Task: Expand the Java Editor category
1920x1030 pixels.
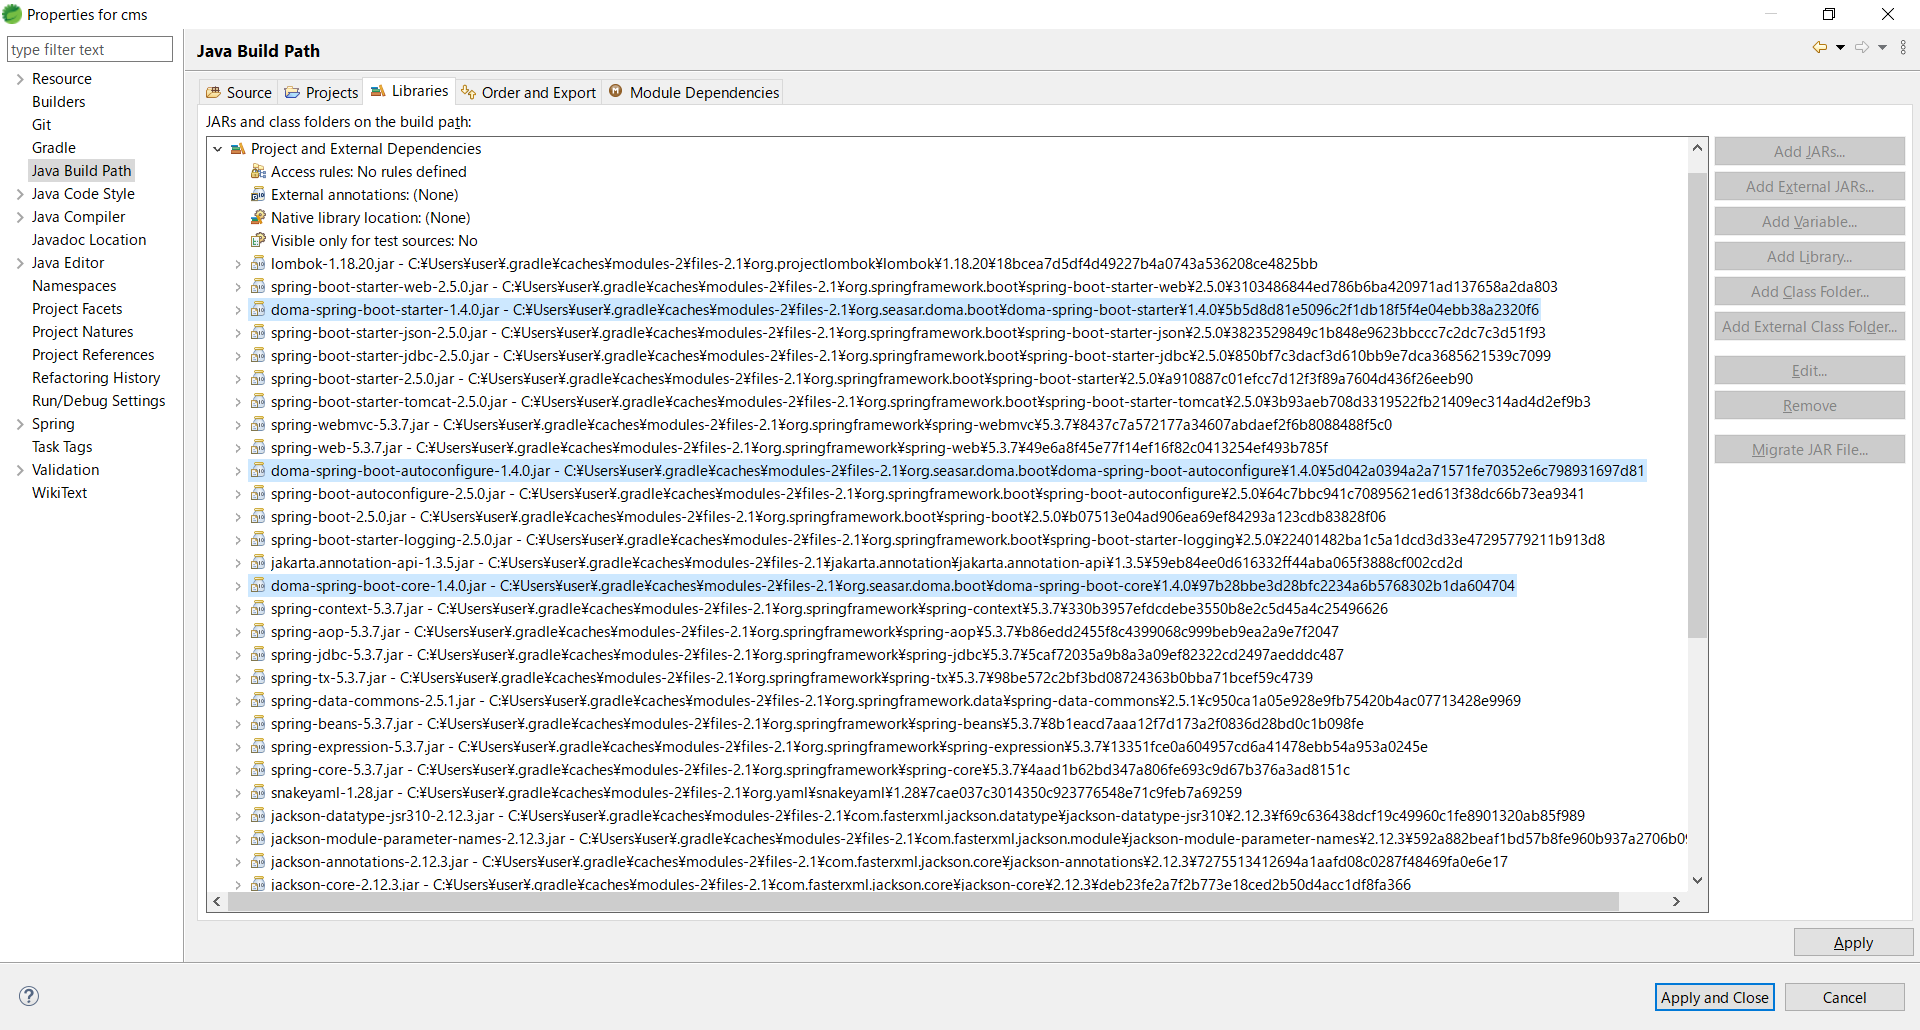Action: [x=19, y=263]
